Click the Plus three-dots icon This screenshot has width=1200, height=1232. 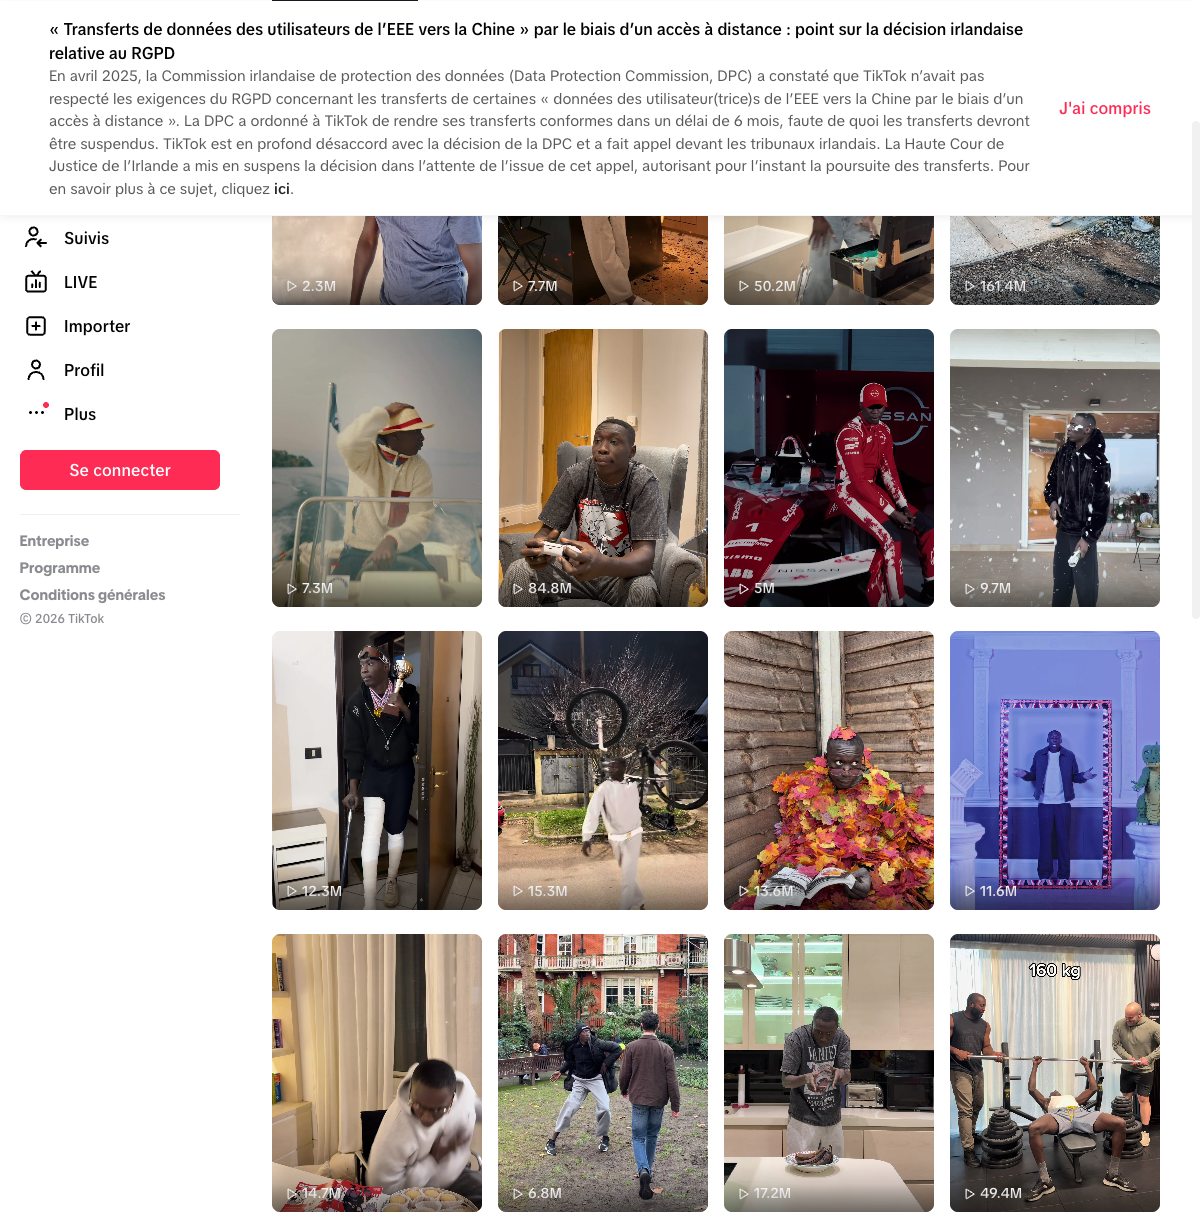tap(37, 412)
